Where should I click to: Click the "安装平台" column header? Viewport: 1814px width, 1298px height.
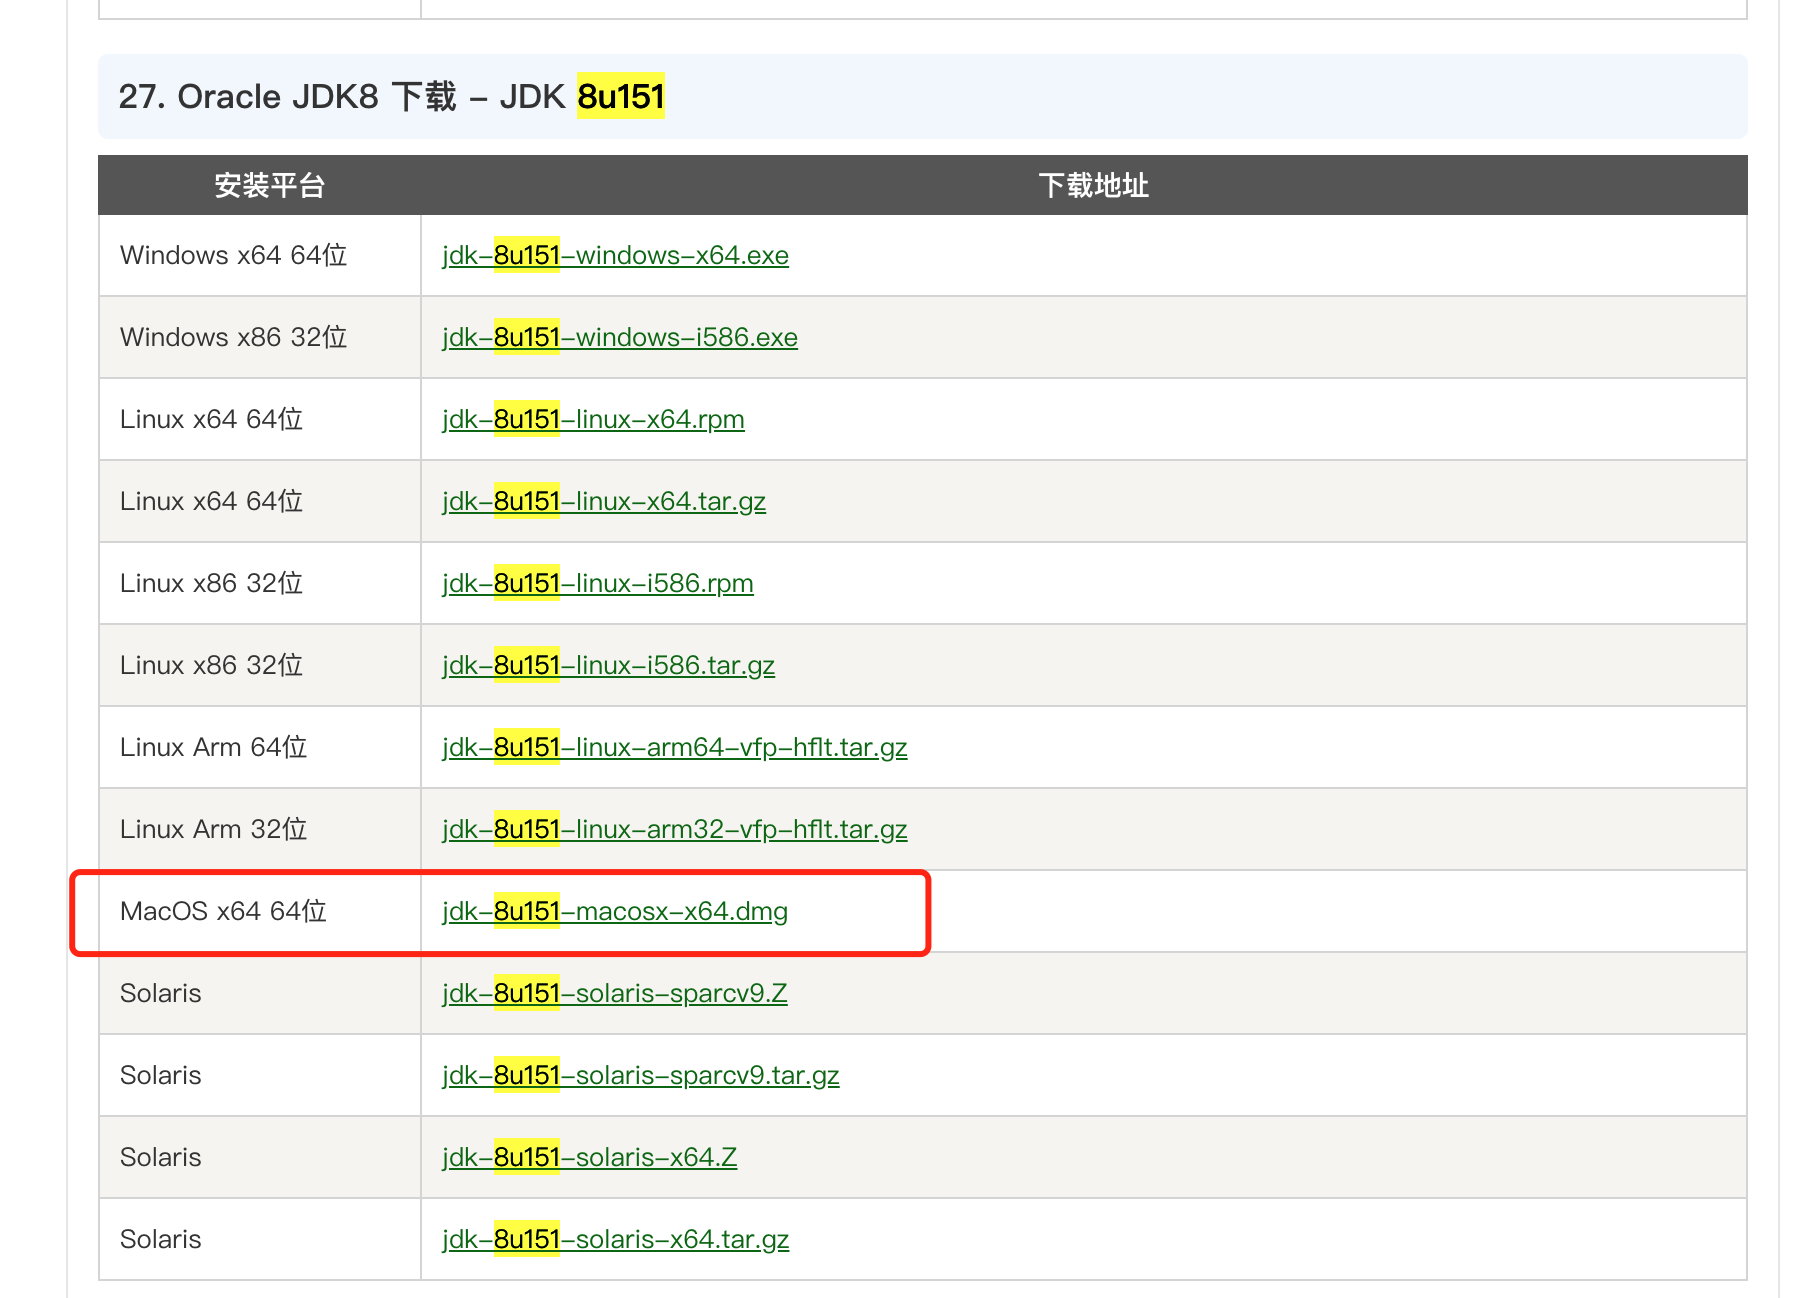[x=269, y=186]
